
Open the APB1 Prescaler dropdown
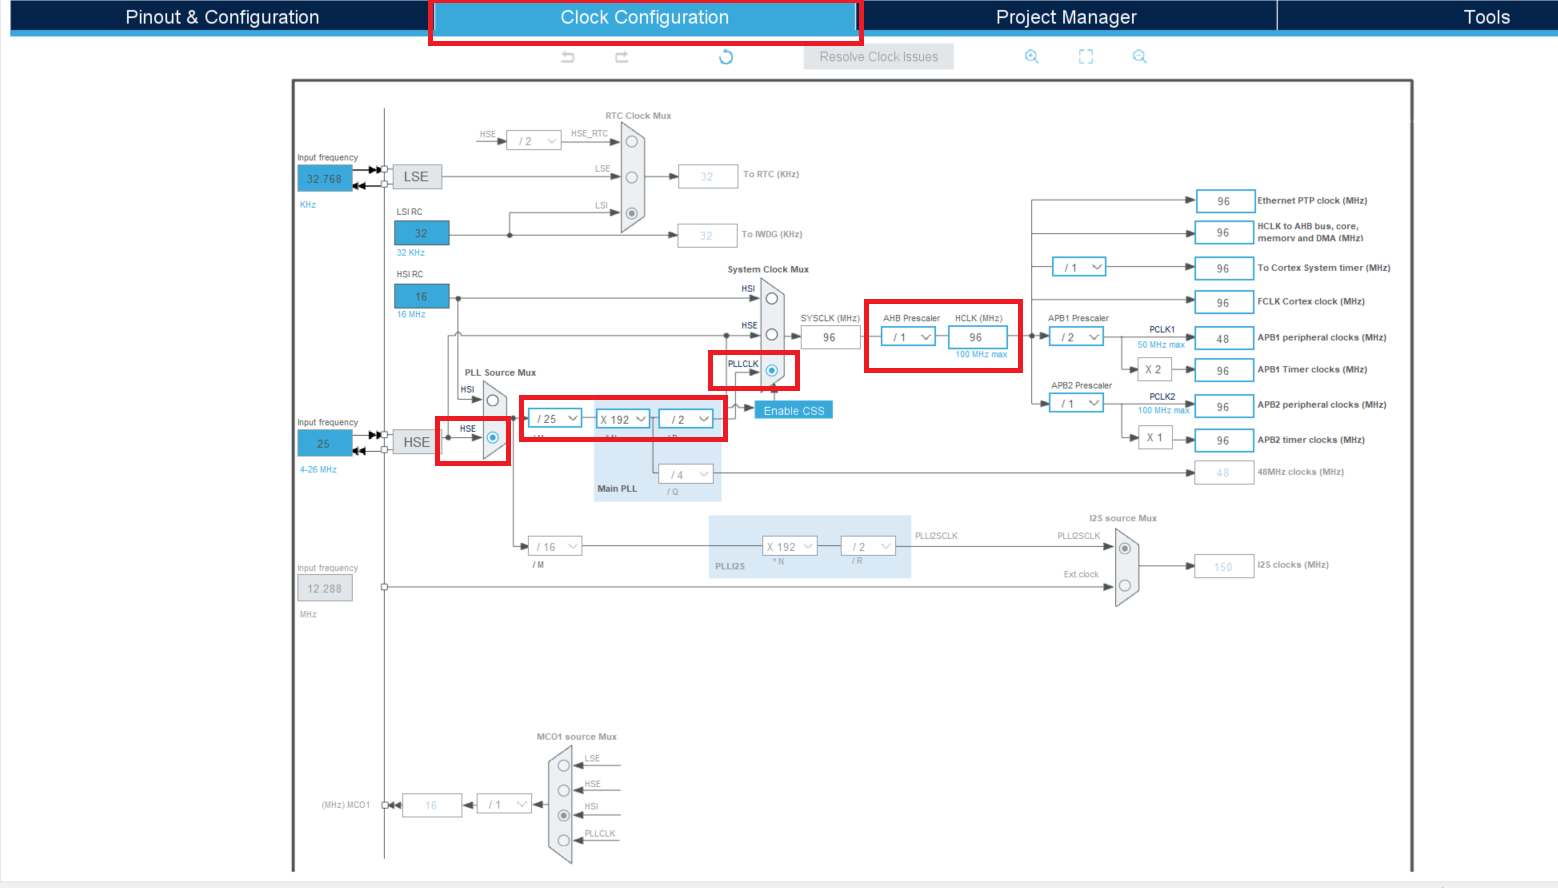1077,338
